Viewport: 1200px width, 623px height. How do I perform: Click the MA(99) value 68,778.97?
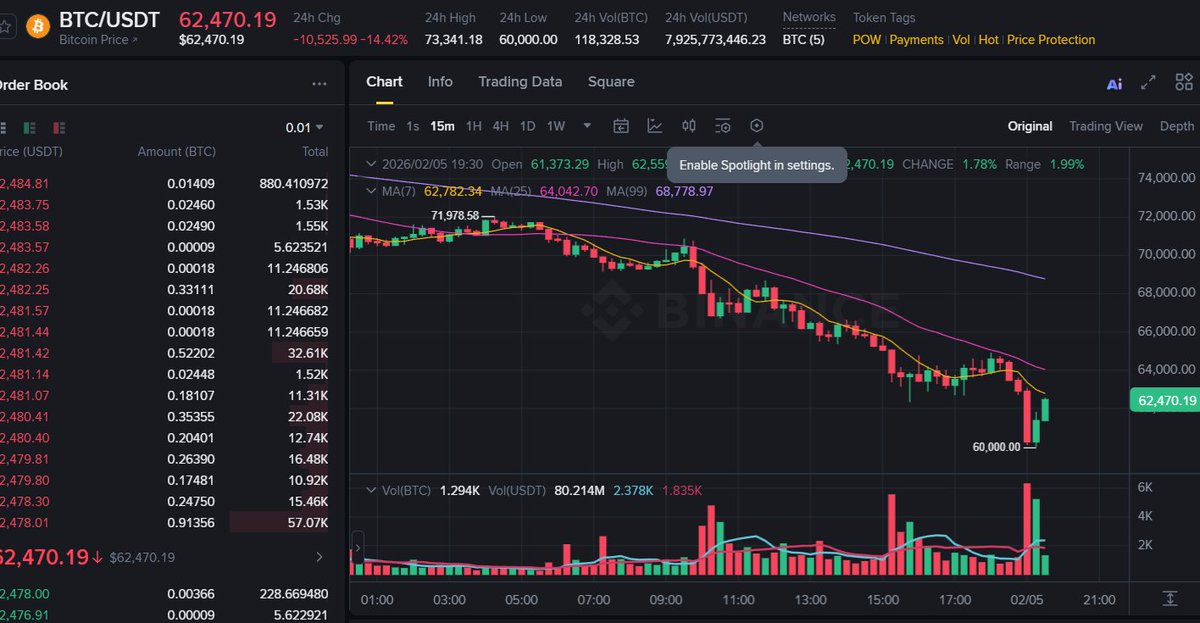[684, 190]
